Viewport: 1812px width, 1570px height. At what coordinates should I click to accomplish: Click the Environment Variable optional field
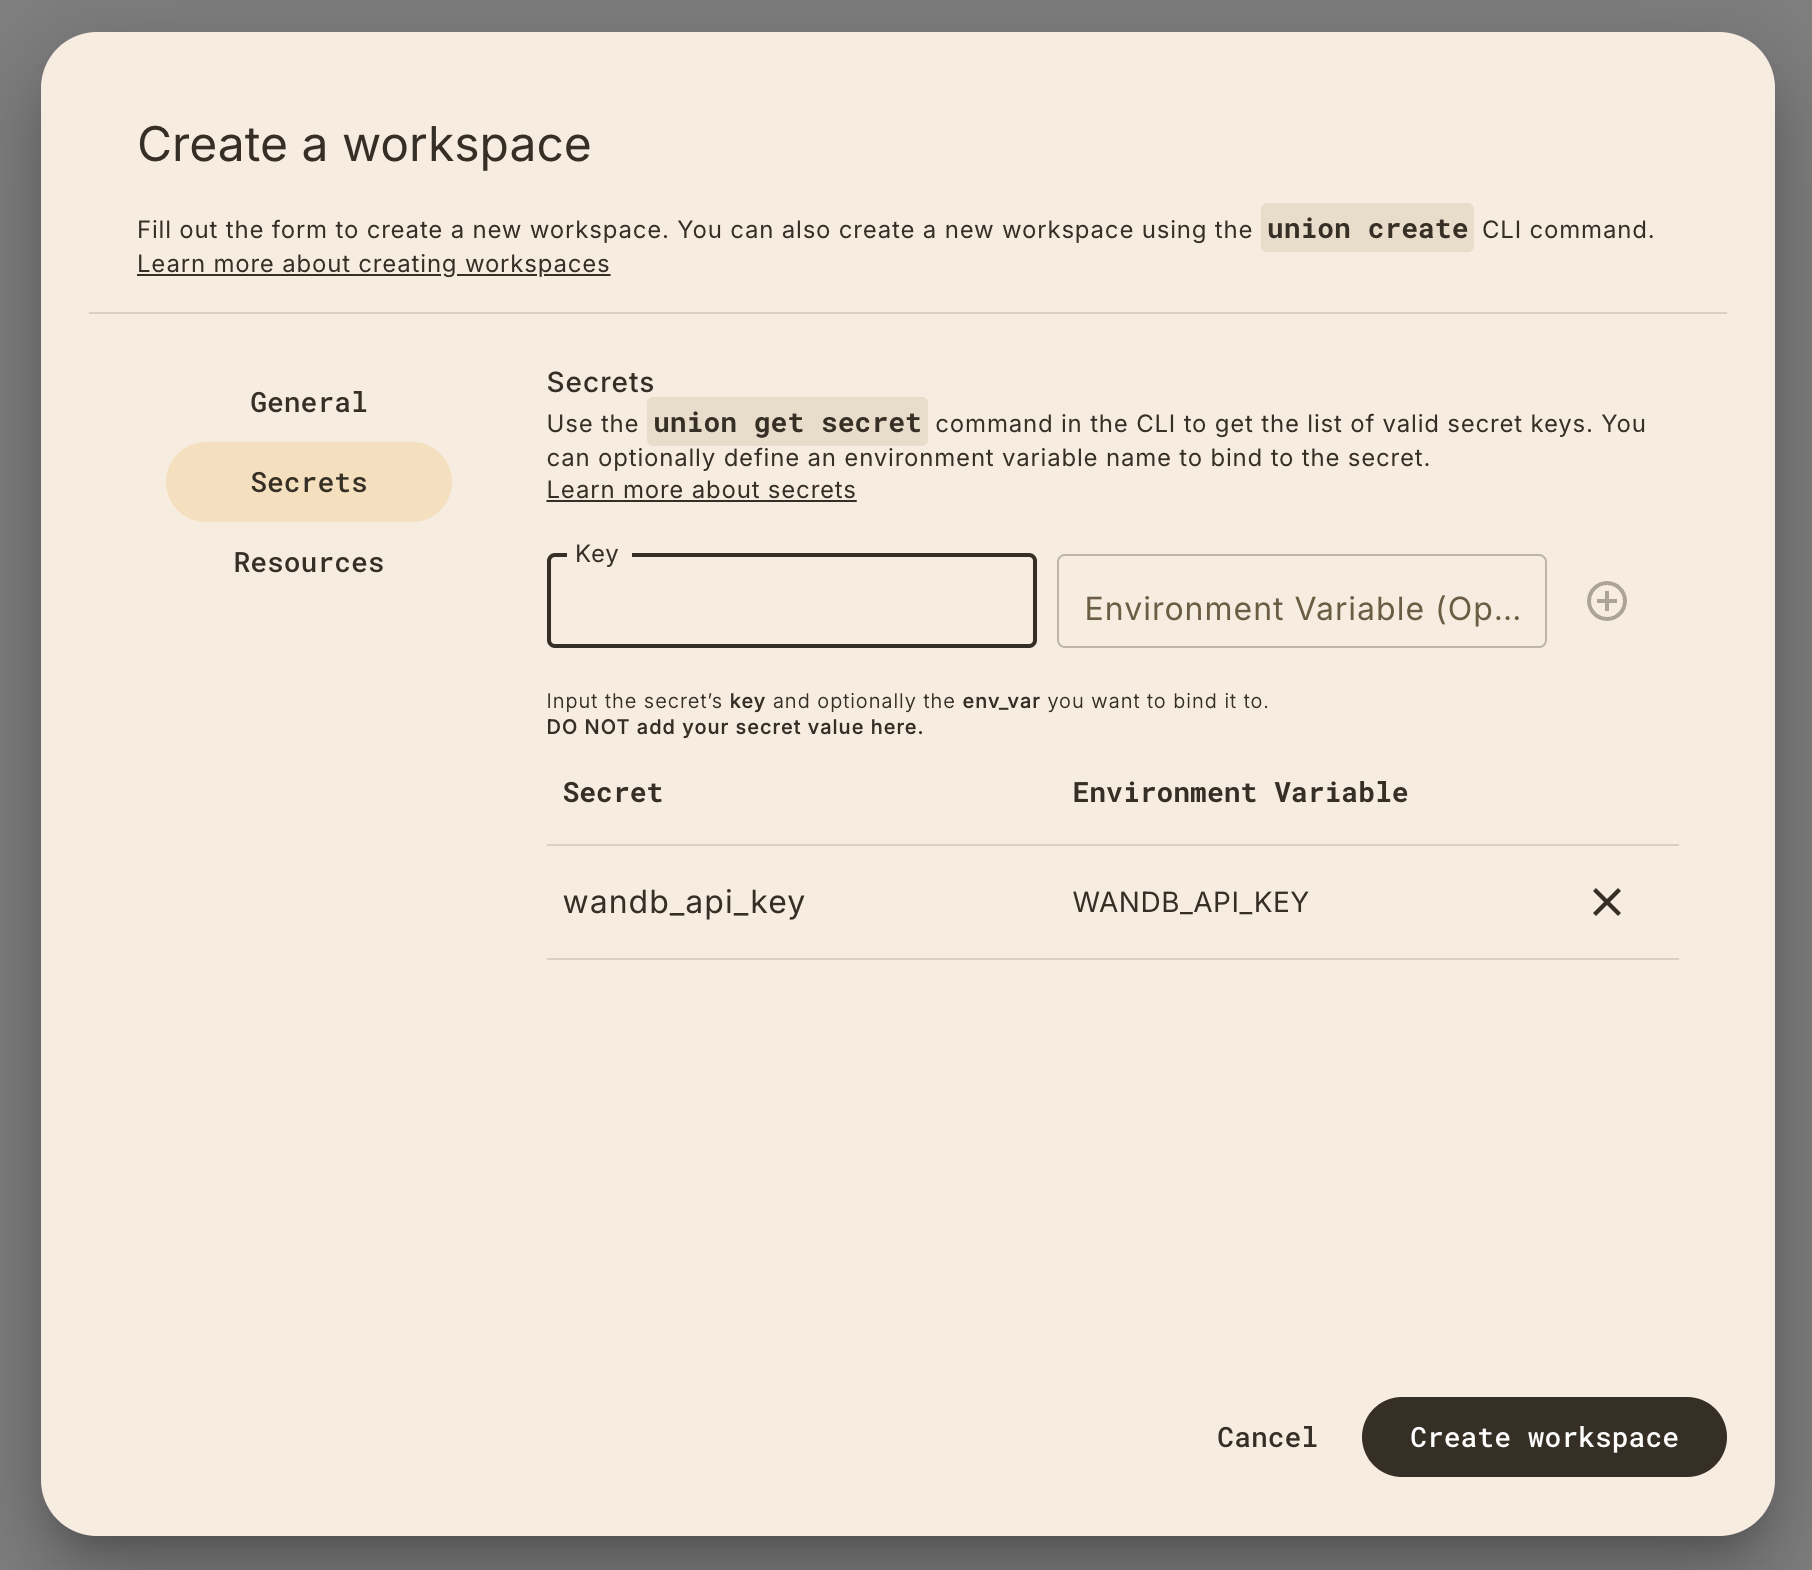pyautogui.click(x=1301, y=603)
